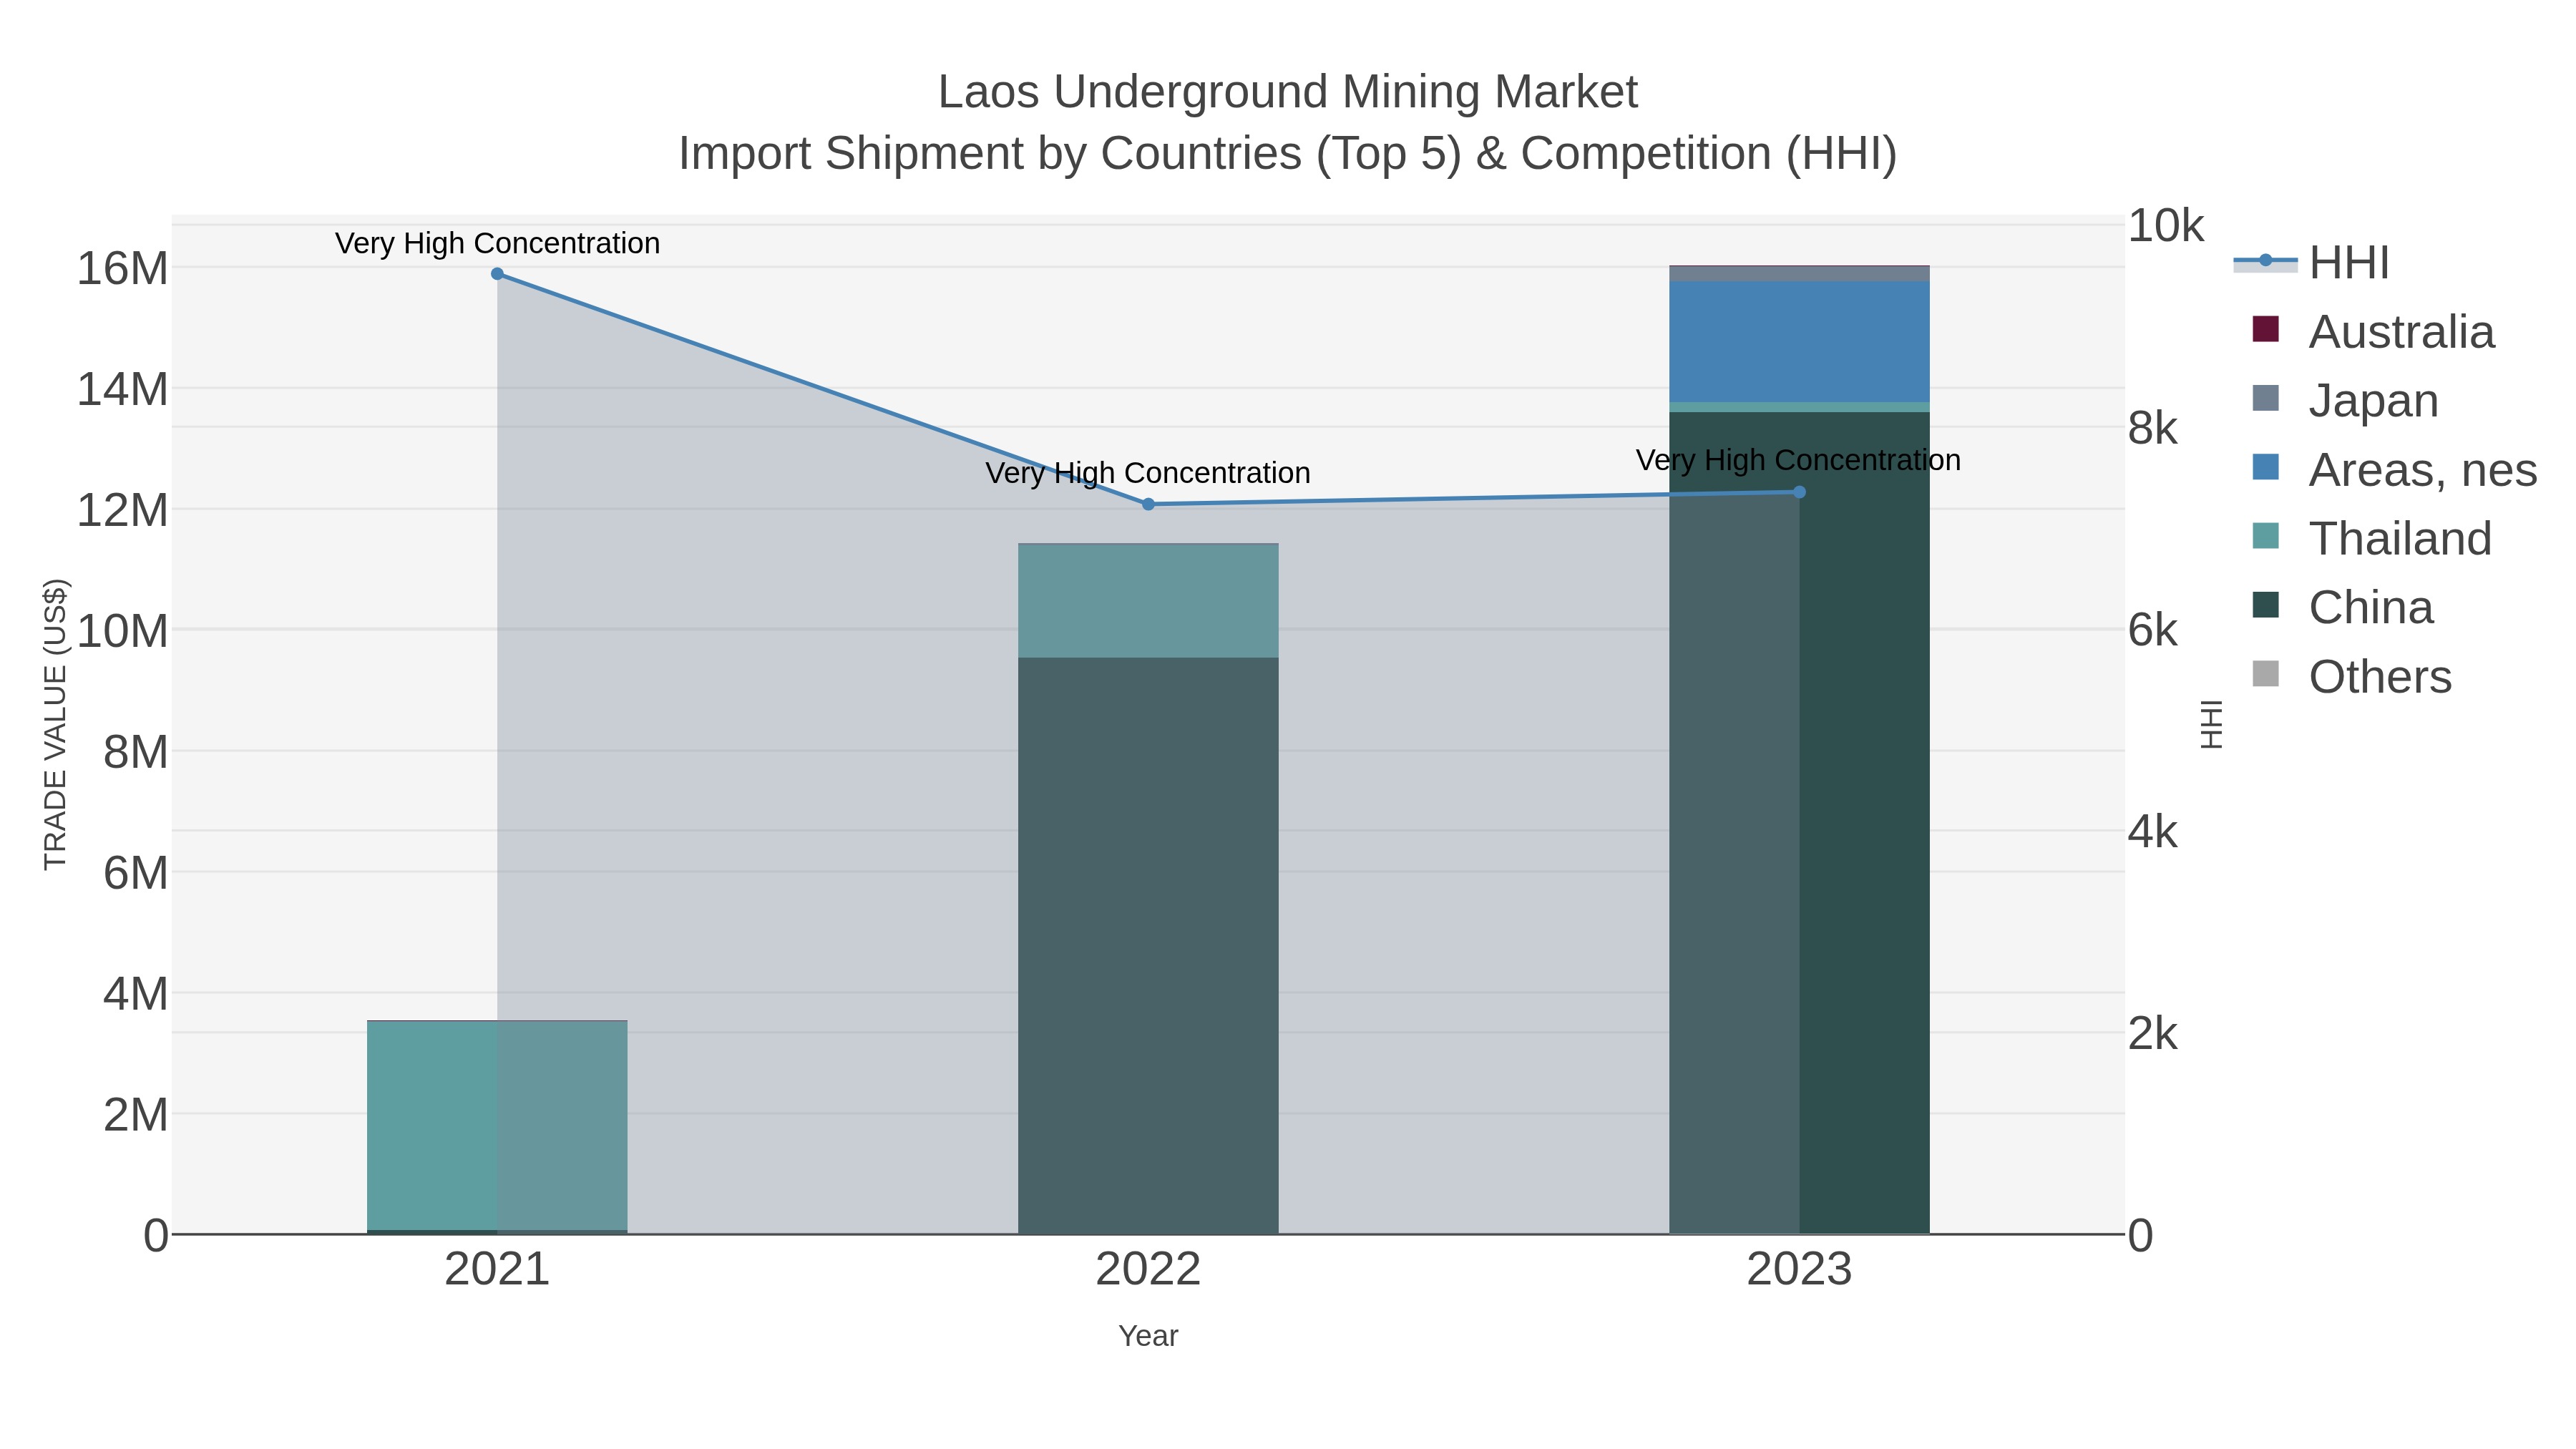Click the rotated HHI right axis title
This screenshot has height=1449, width=2576.
[2211, 724]
